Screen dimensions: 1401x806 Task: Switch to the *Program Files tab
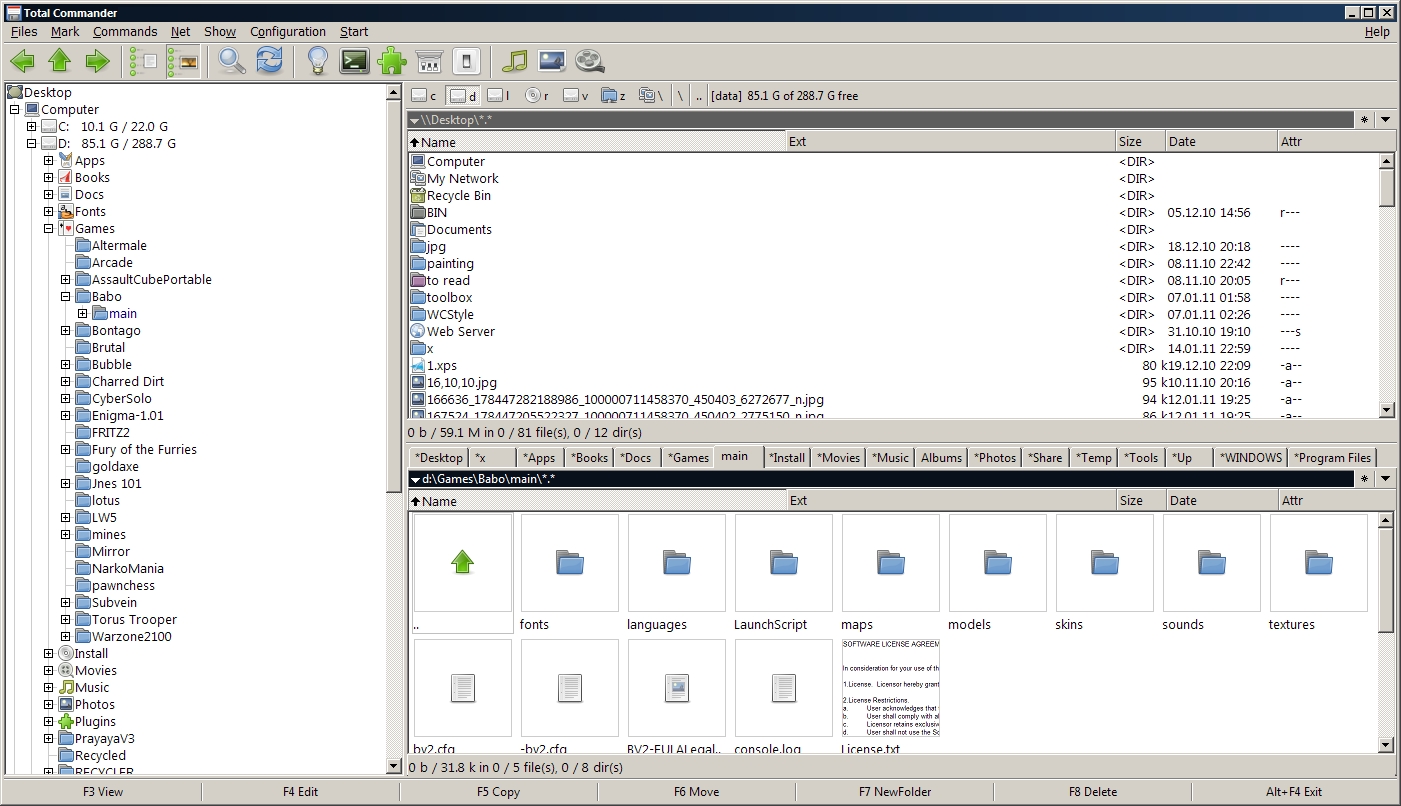coord(1332,458)
